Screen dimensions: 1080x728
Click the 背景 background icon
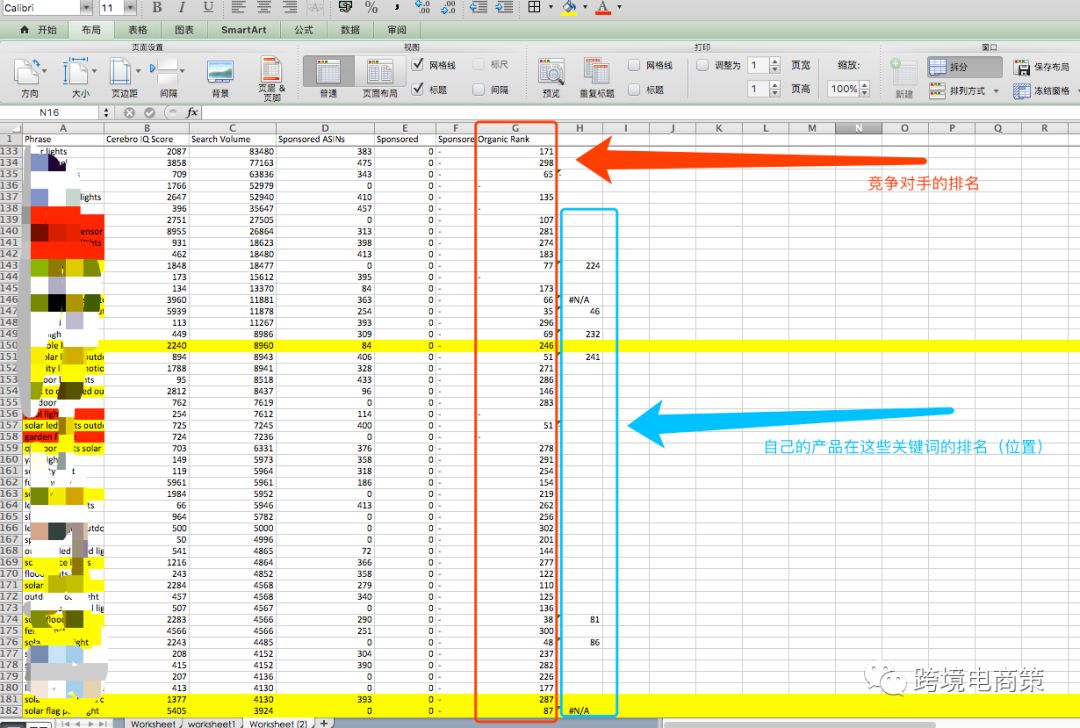click(220, 74)
